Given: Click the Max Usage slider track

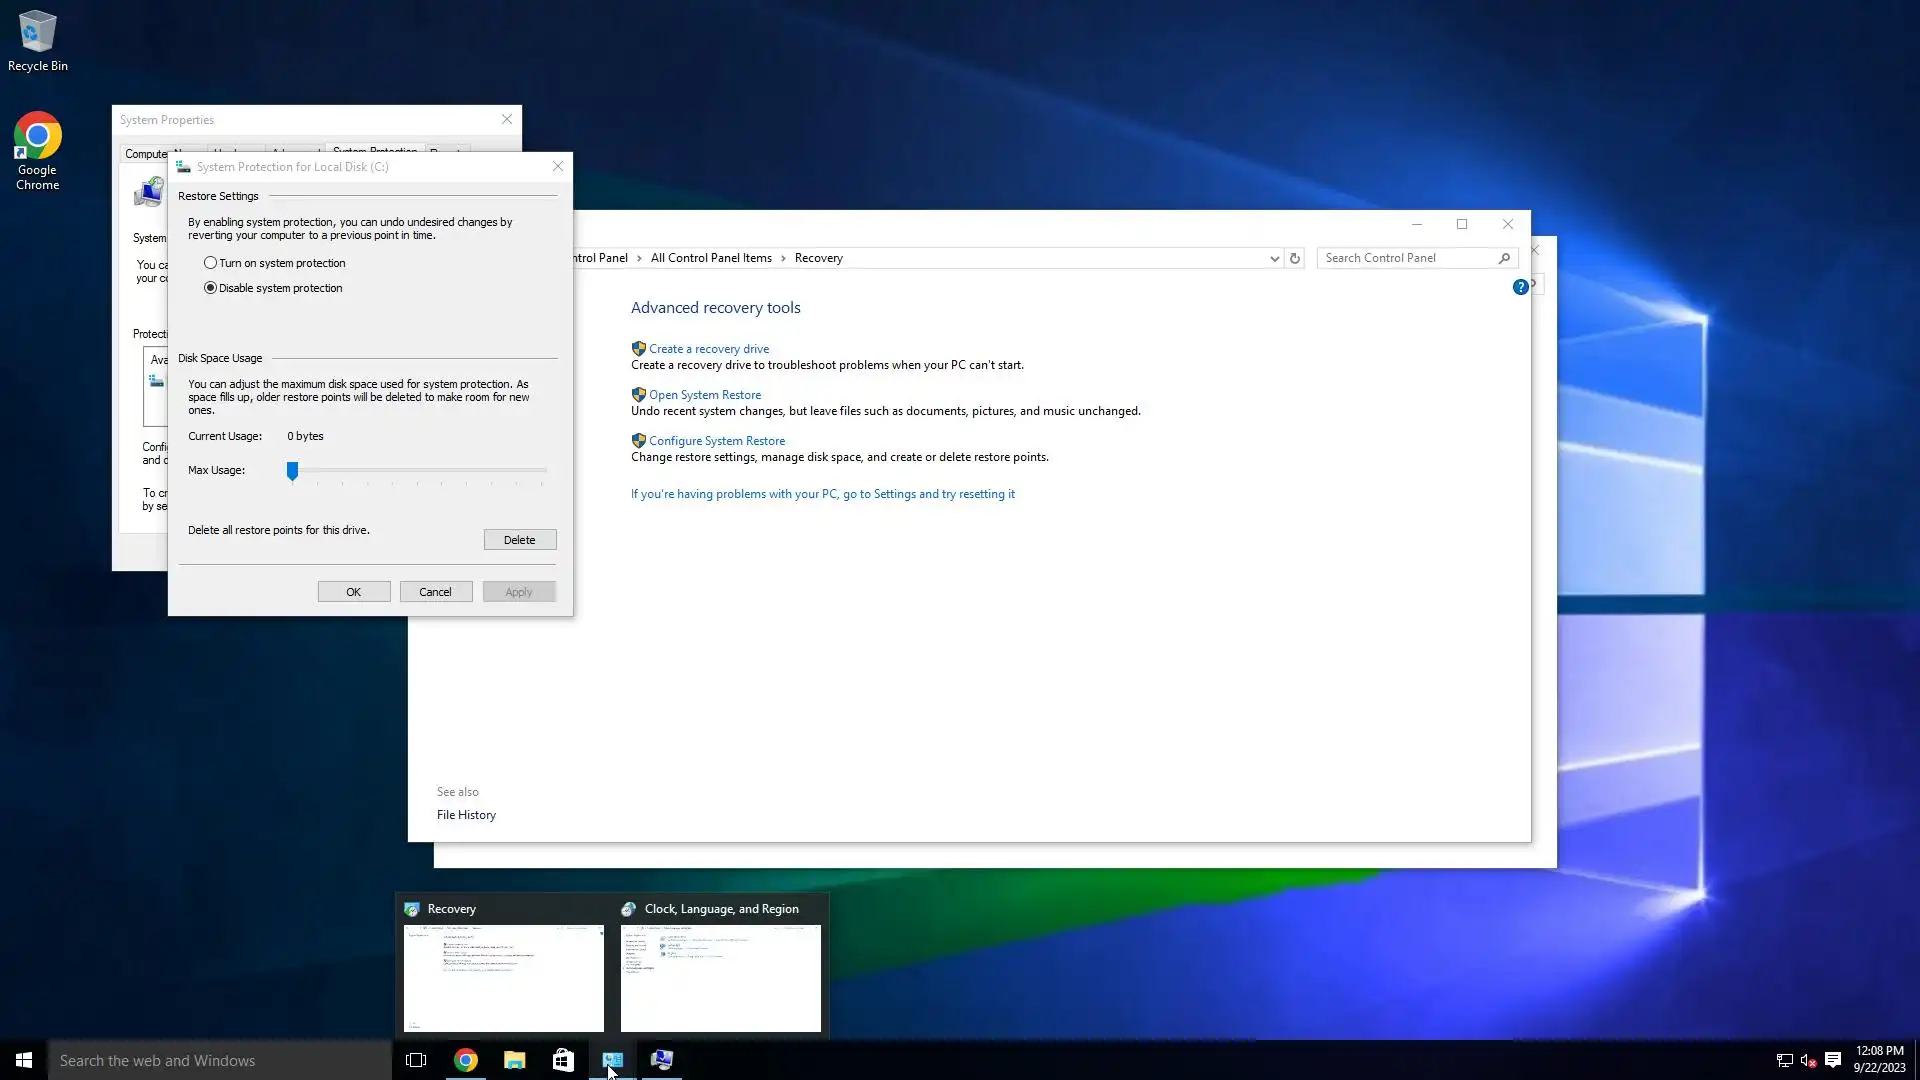Looking at the screenshot, I should pyautogui.click(x=420, y=470).
